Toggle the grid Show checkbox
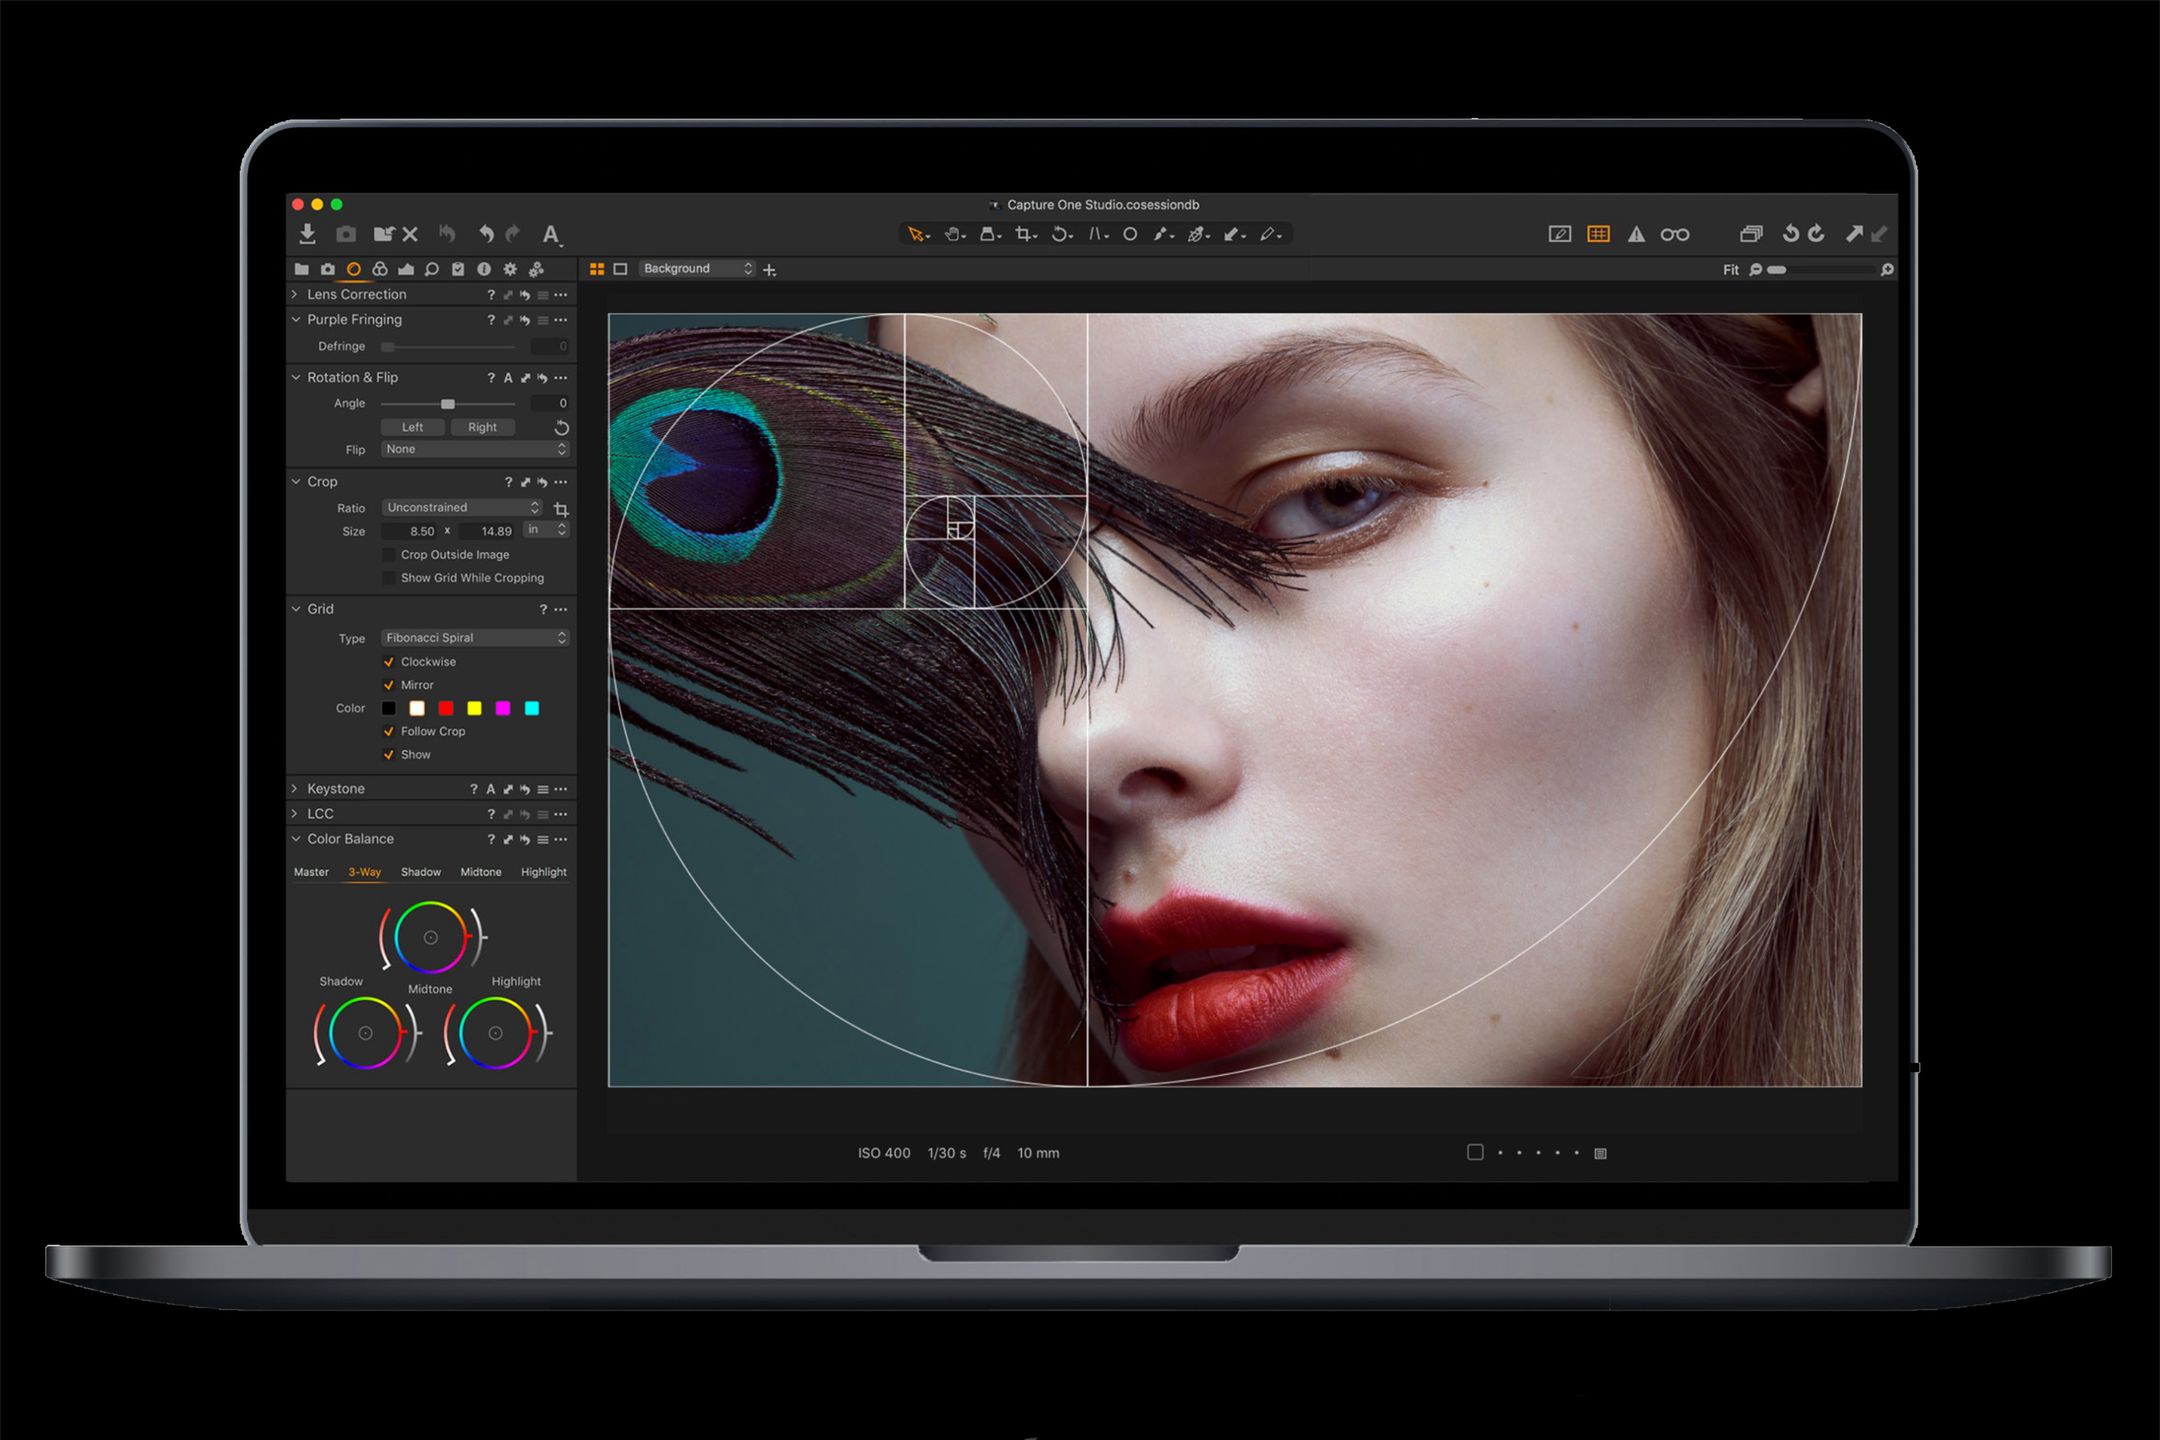Screen dimensions: 2160x1440 pos(389,754)
